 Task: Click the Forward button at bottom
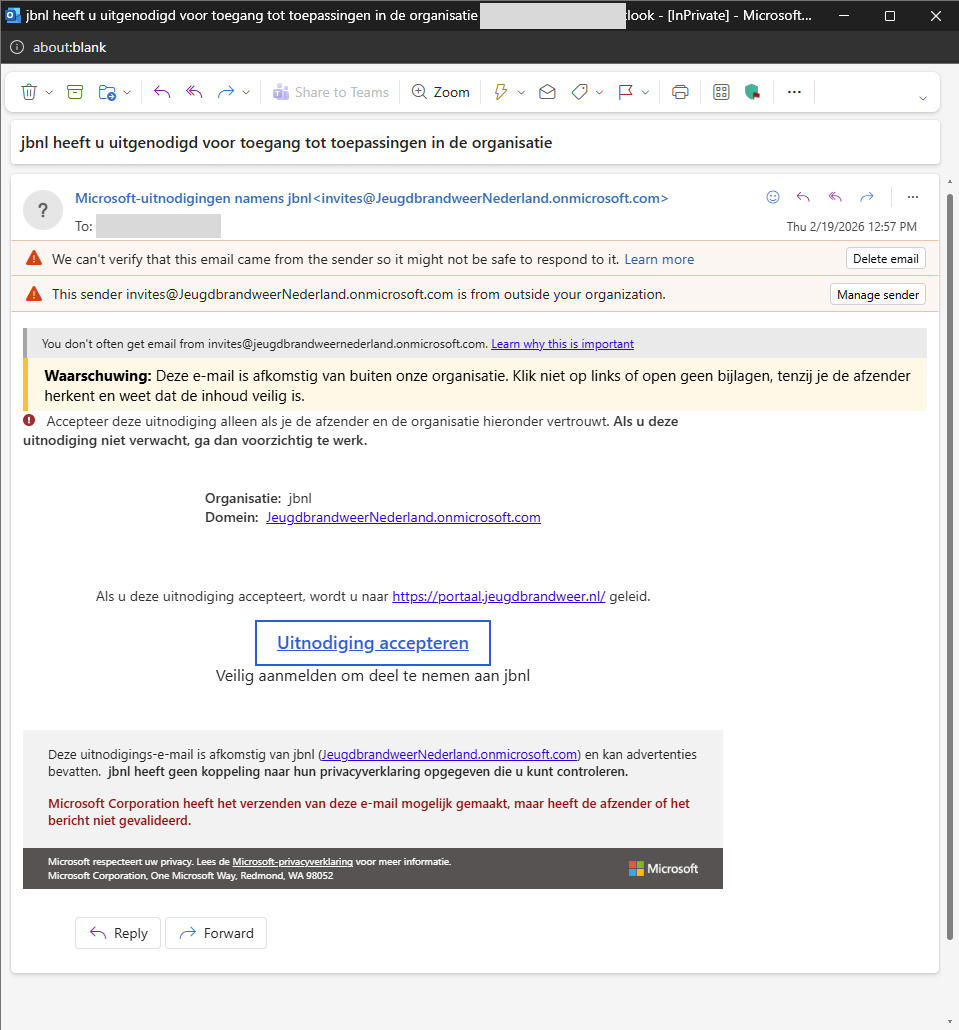click(x=216, y=933)
